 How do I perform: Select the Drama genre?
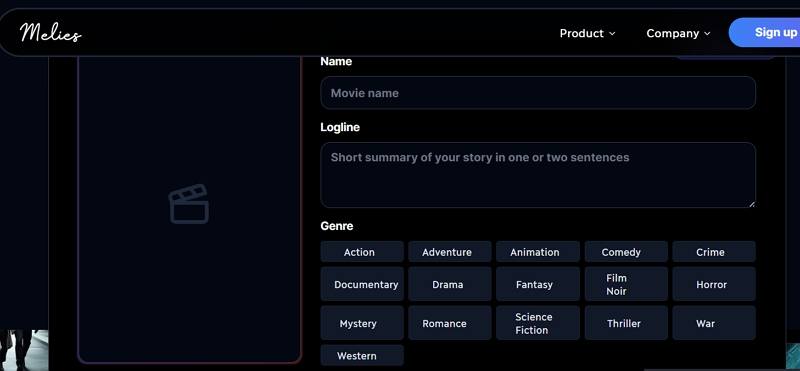click(449, 284)
